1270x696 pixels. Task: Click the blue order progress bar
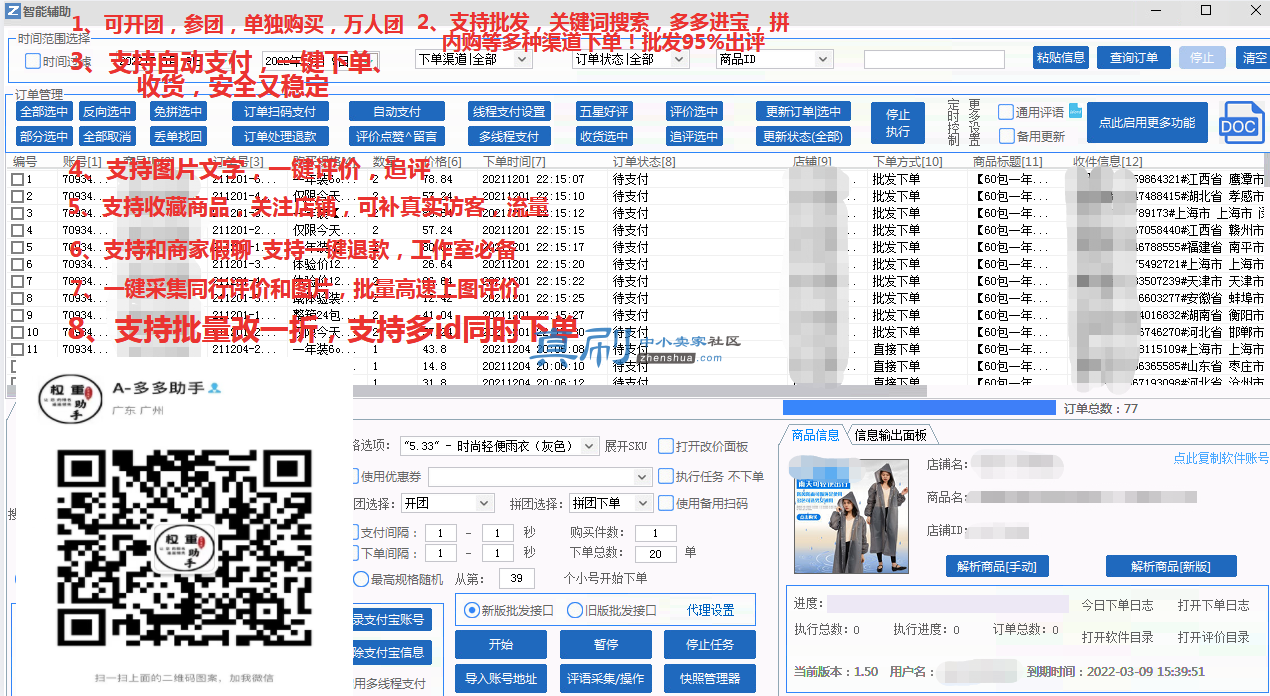point(919,408)
